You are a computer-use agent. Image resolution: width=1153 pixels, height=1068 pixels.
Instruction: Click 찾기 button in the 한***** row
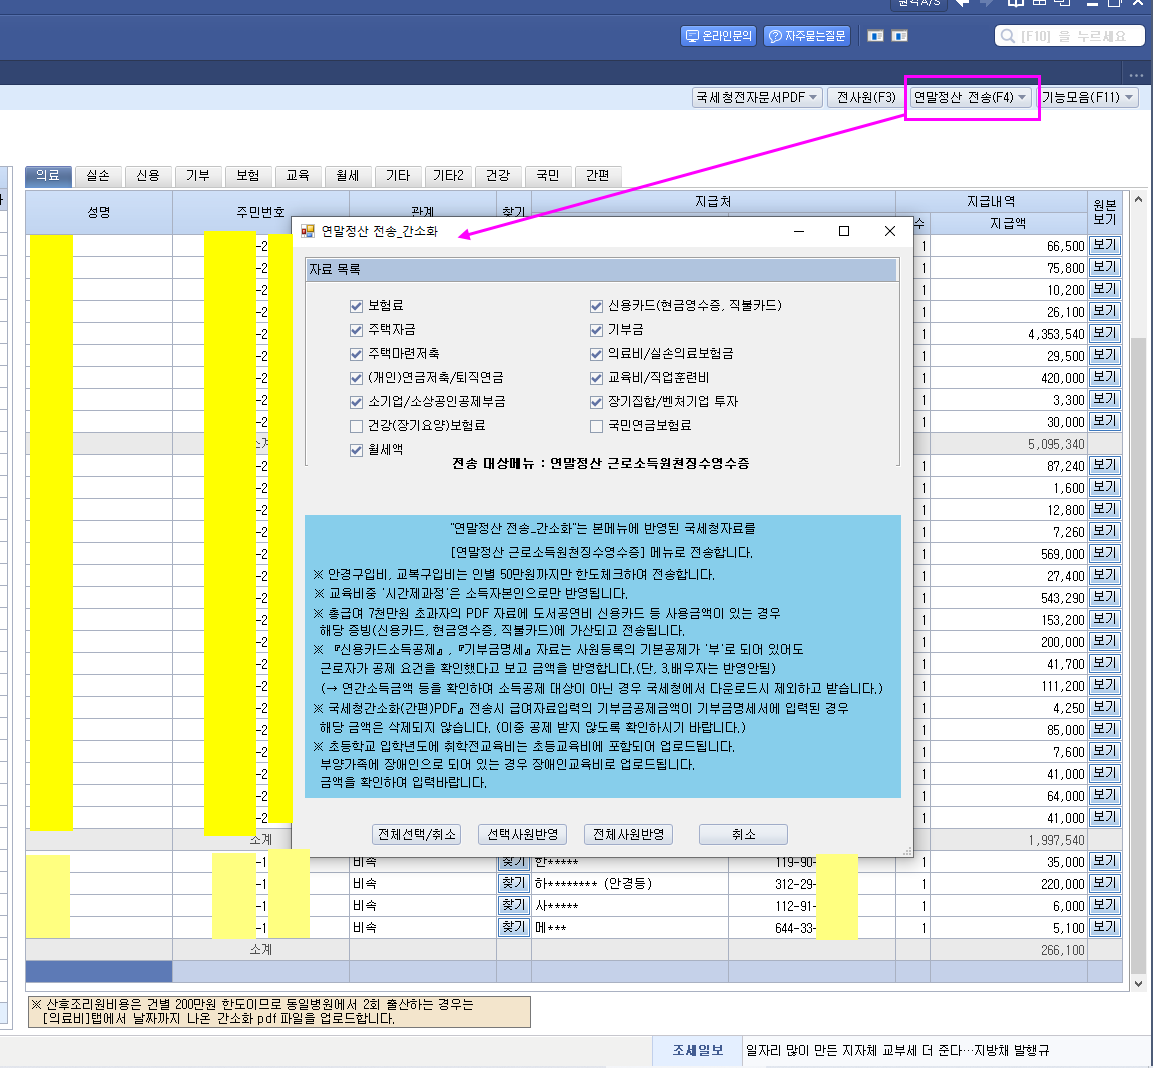pyautogui.click(x=513, y=861)
